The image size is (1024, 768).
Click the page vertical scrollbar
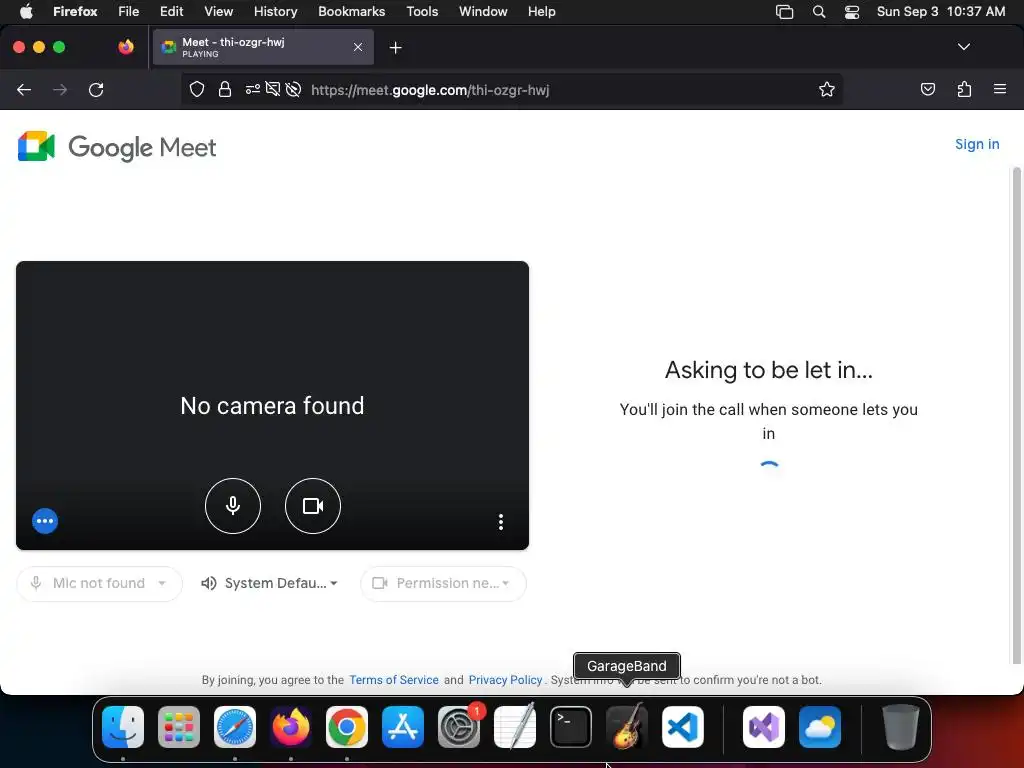(x=1016, y=415)
